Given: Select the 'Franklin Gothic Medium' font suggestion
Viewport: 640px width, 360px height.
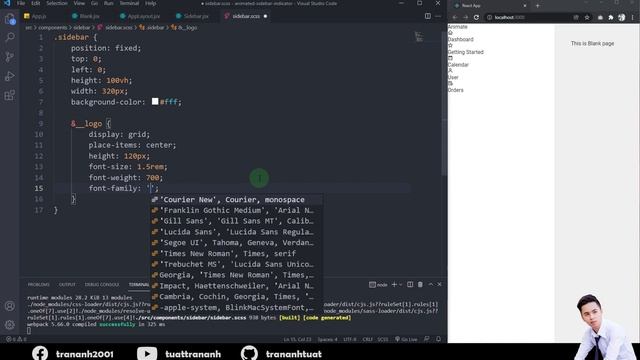Looking at the screenshot, I should coord(236,210).
